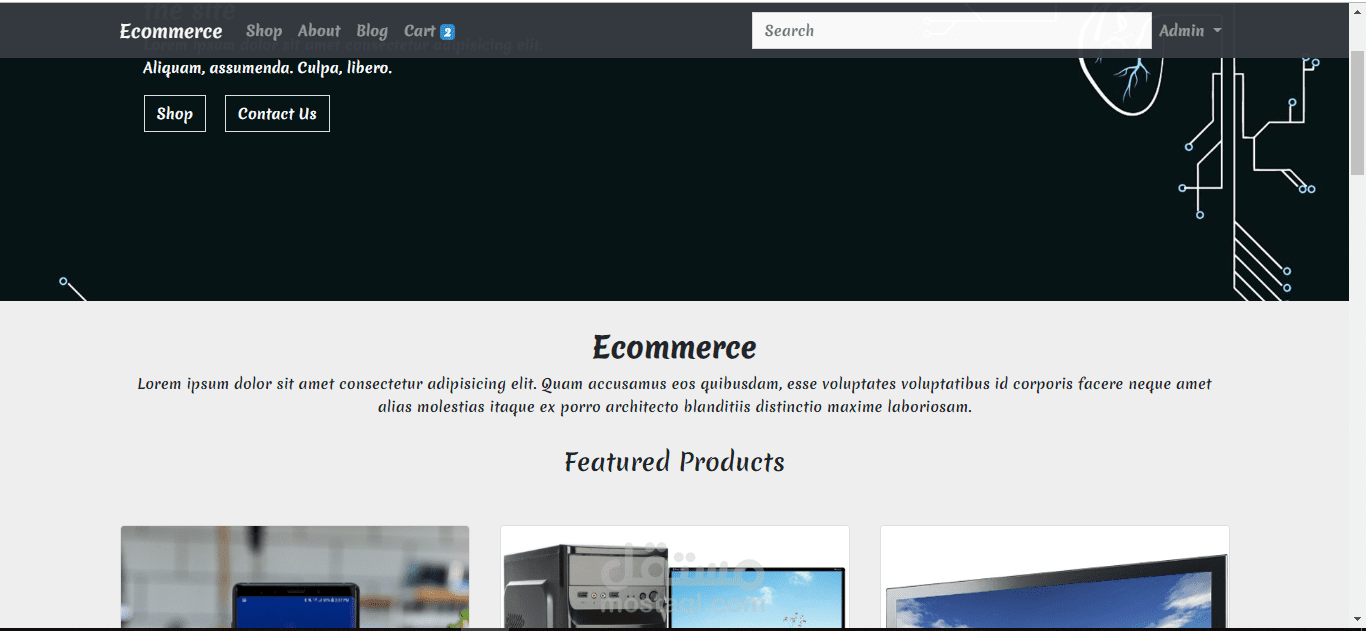Open the Blog nav link
Viewport: 1366px width, 631px height.
(372, 31)
